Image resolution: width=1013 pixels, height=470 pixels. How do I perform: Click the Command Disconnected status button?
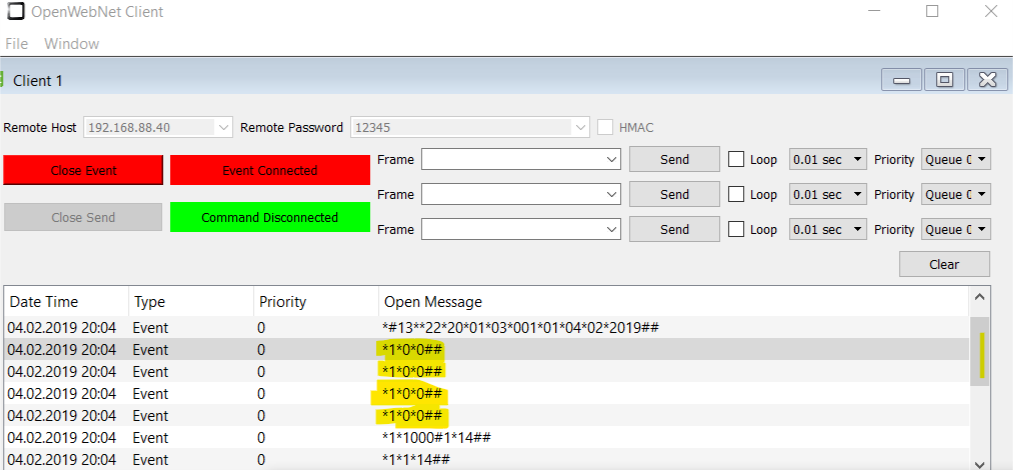pos(270,218)
